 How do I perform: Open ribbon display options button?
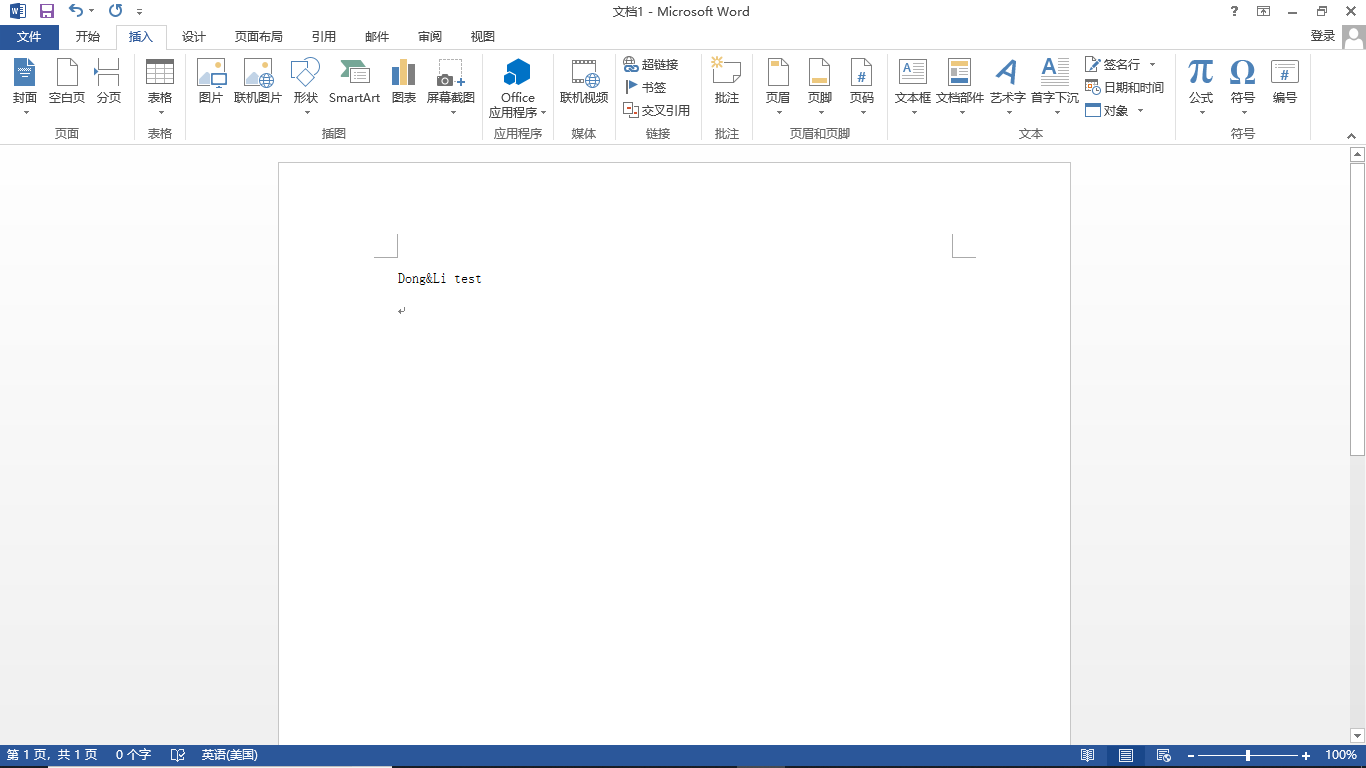pos(1264,11)
